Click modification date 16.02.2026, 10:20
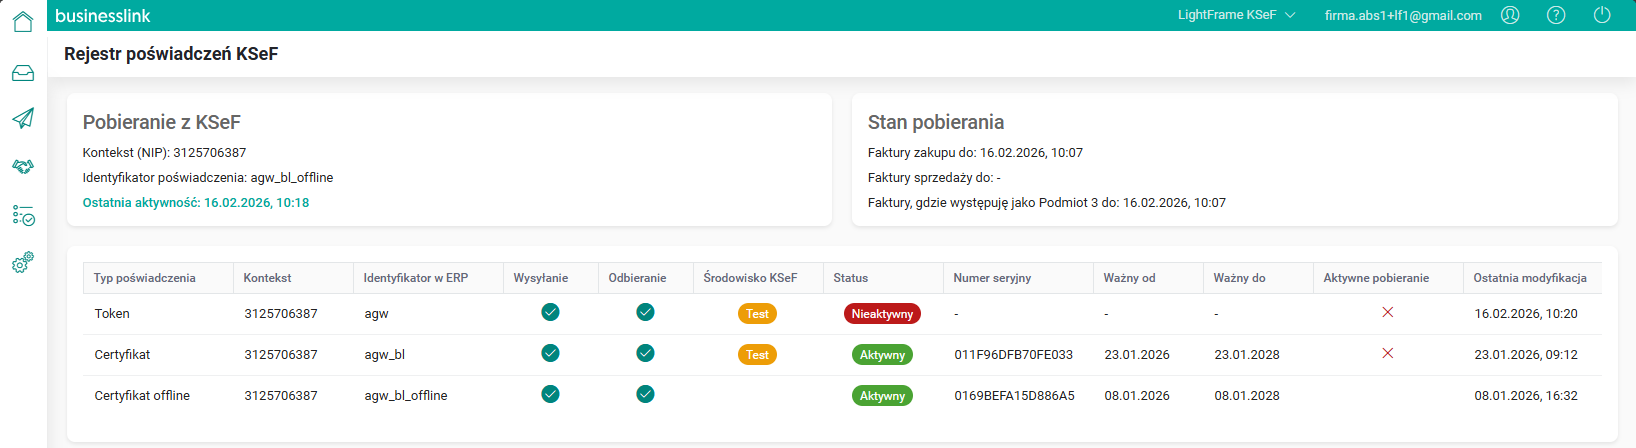 [1526, 314]
